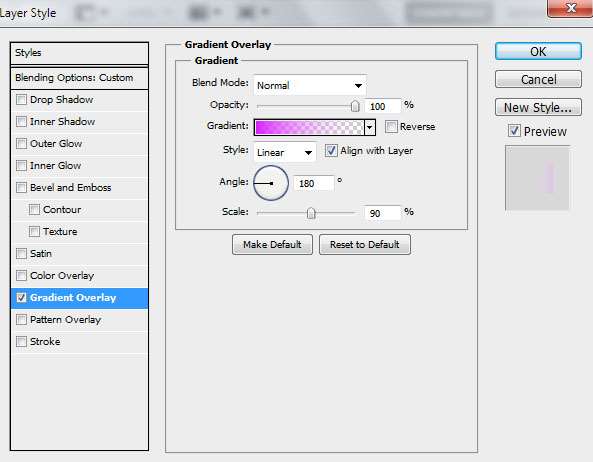Confirm with the OK button

538,51
